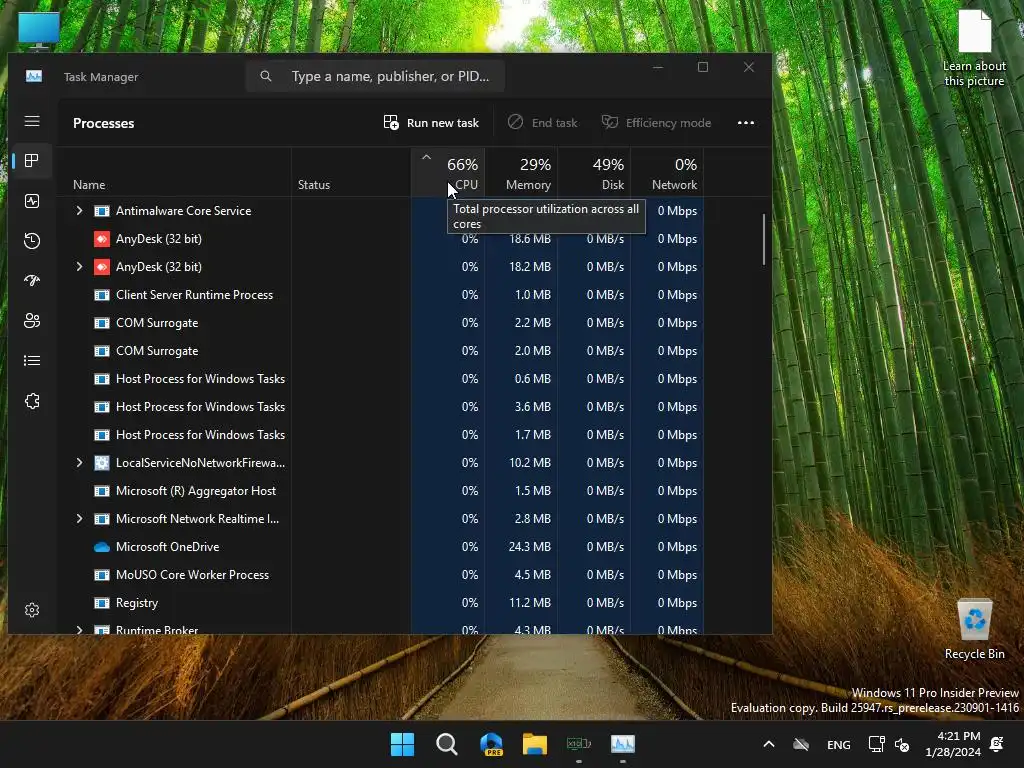Screen dimensions: 1024x768
Task: Click the Microsoft OneDrive cloud icon
Action: 102,547
